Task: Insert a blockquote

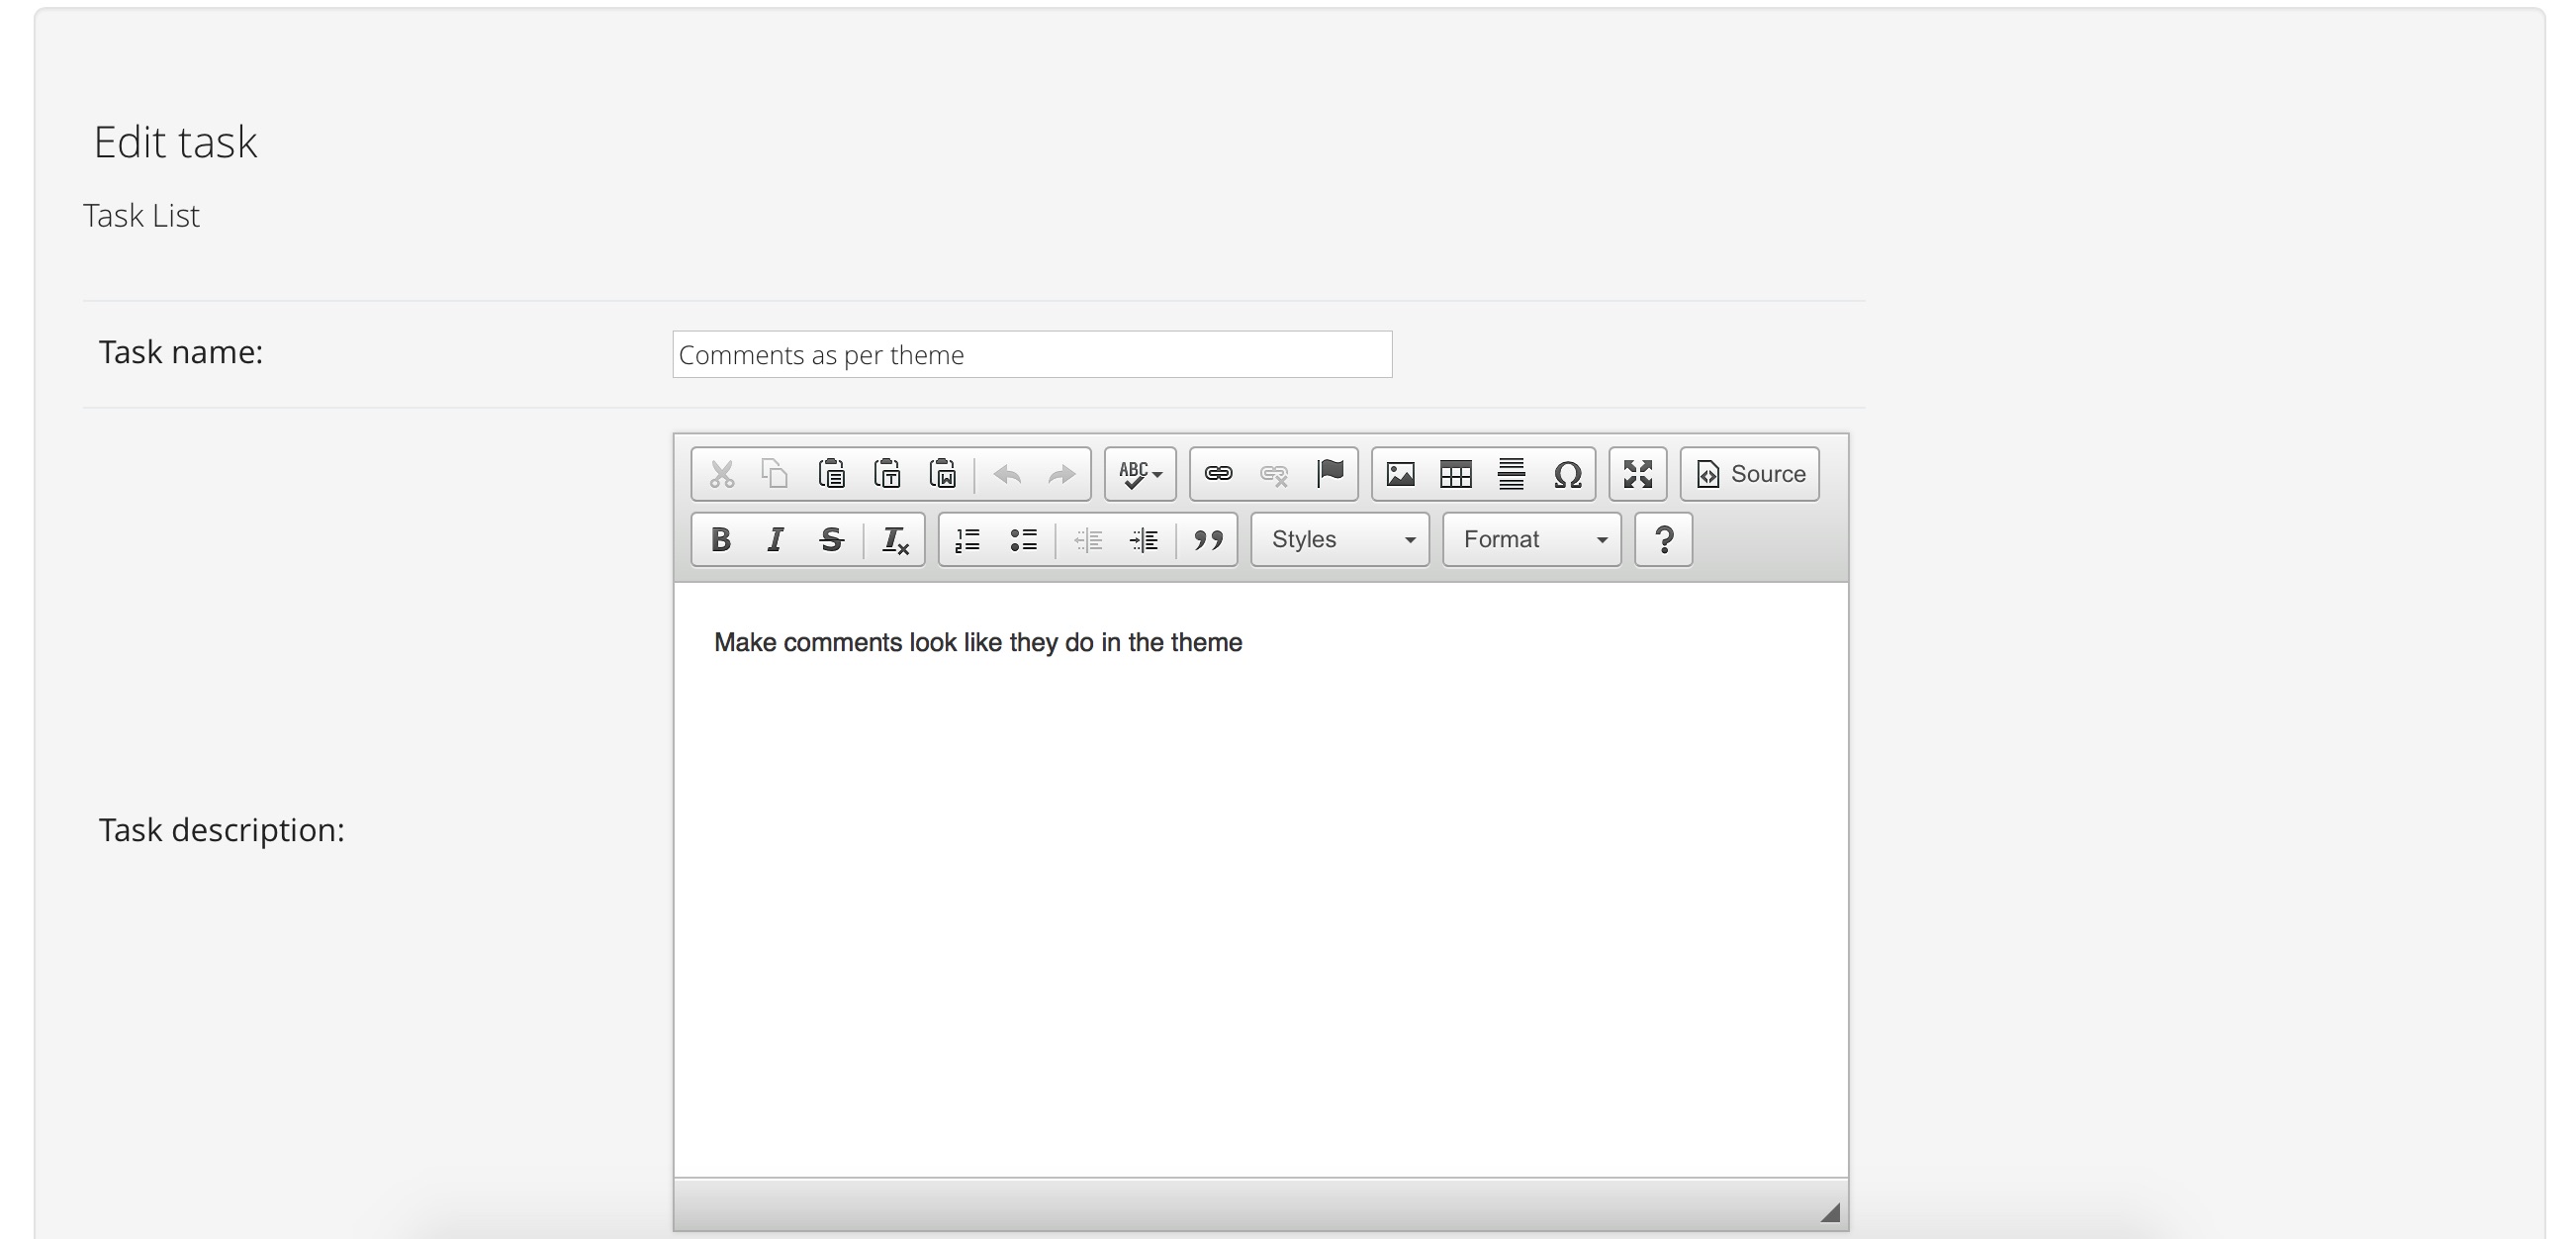Action: (x=1208, y=539)
